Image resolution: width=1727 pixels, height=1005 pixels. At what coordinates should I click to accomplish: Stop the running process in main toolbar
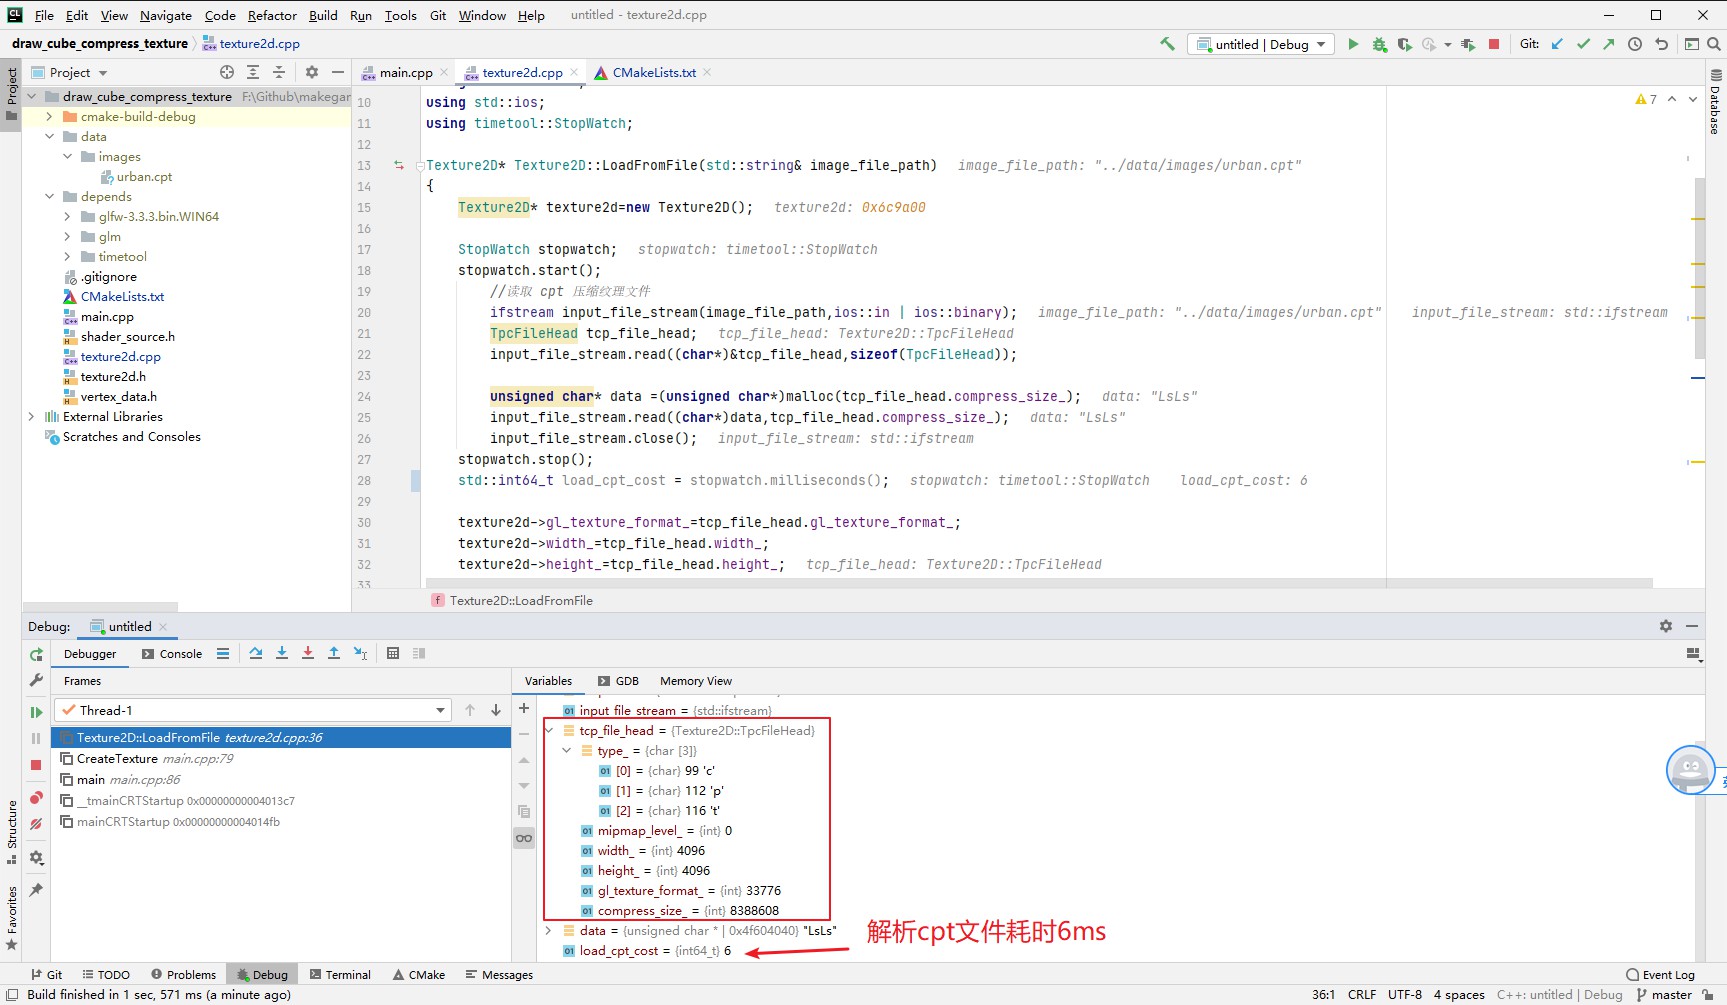tap(1494, 44)
